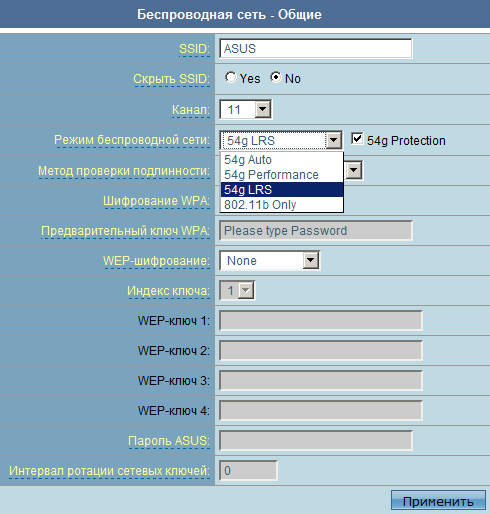Open the SSID help link label
This screenshot has width=490, height=514.
194,49
